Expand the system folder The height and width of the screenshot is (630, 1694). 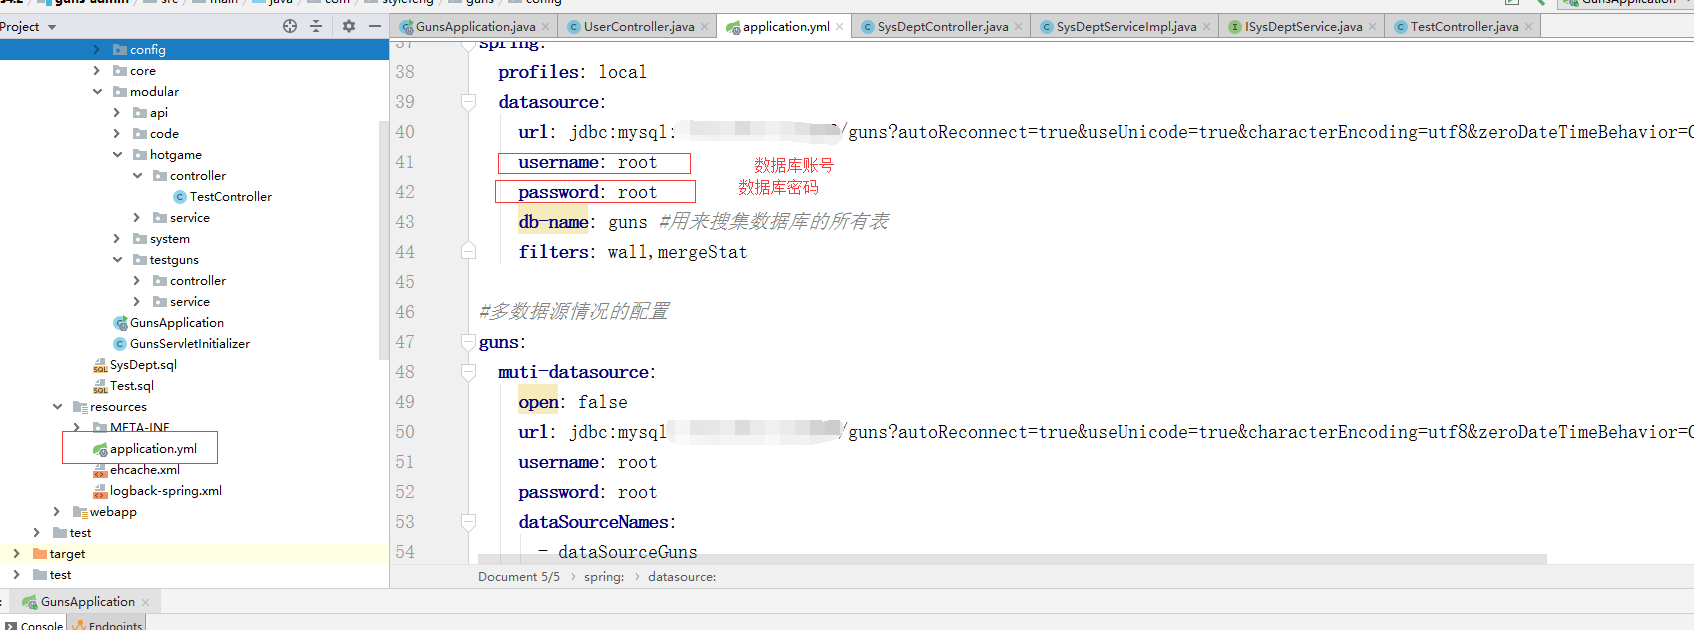pos(117,239)
